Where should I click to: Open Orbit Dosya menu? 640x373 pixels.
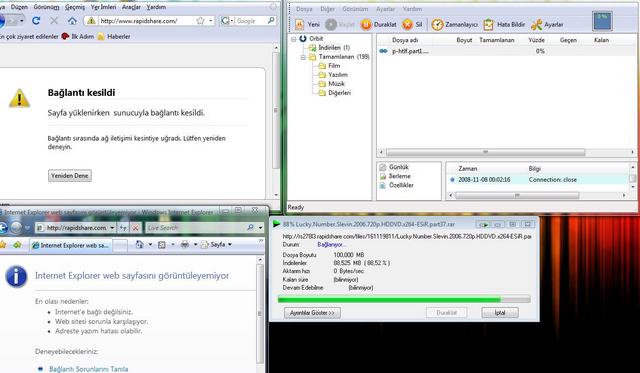[304, 9]
